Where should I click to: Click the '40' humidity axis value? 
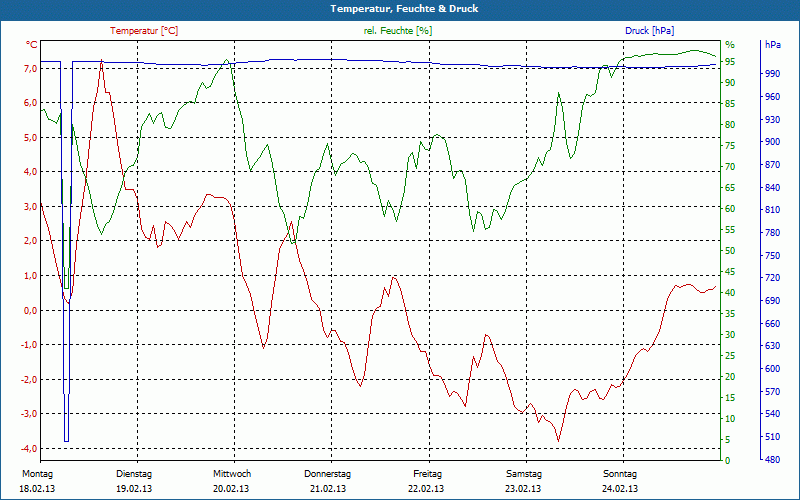pyautogui.click(x=730, y=292)
